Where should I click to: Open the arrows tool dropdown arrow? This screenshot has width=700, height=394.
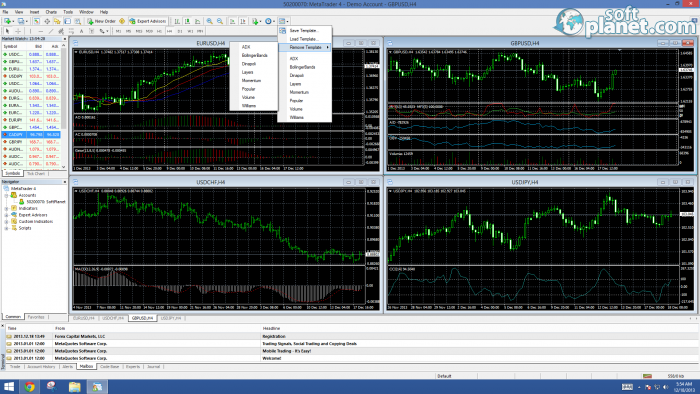click(x=108, y=31)
